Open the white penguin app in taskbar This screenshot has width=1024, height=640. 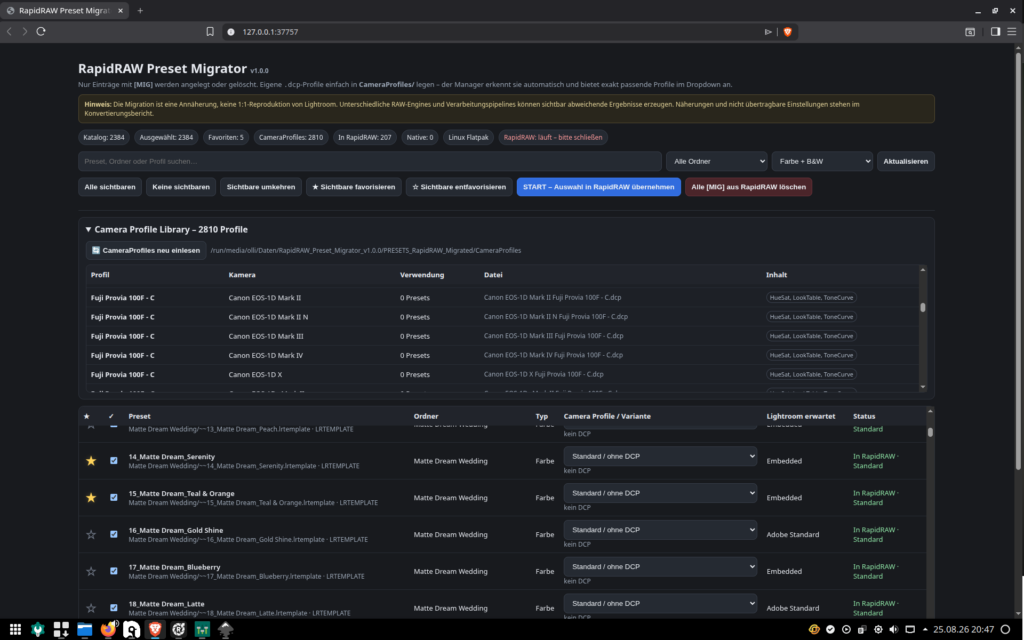tap(132, 630)
